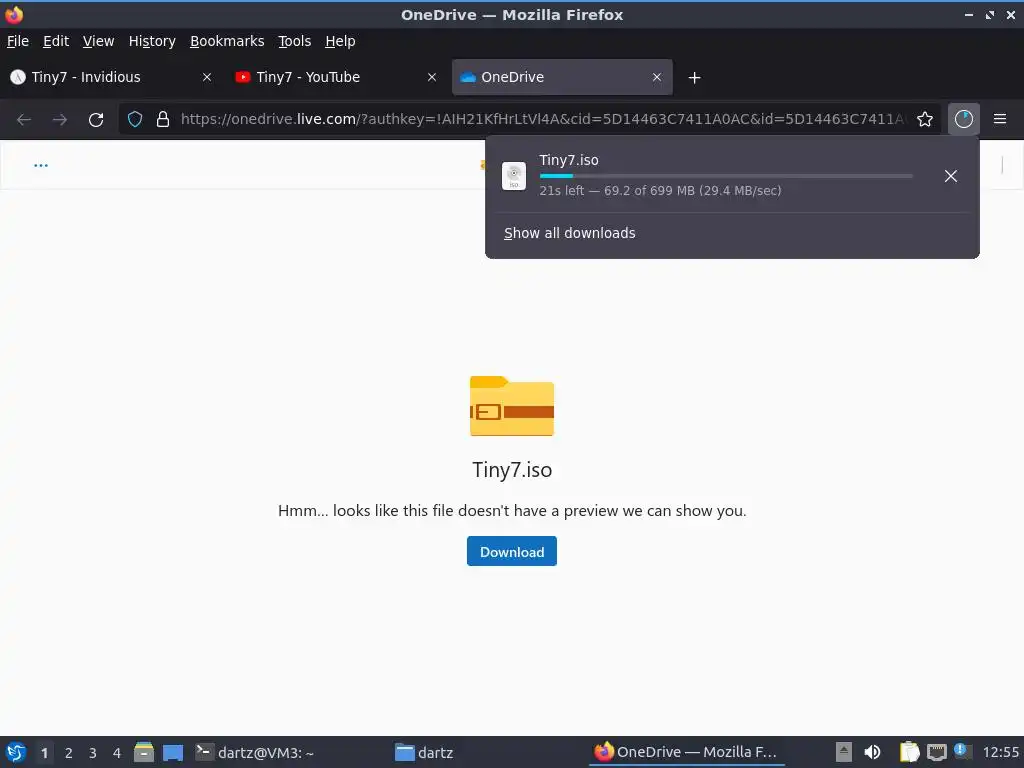Screen dimensions: 1024x768
Task: Cancel the Tiny7.iso download with the X
Action: pyautogui.click(x=951, y=176)
